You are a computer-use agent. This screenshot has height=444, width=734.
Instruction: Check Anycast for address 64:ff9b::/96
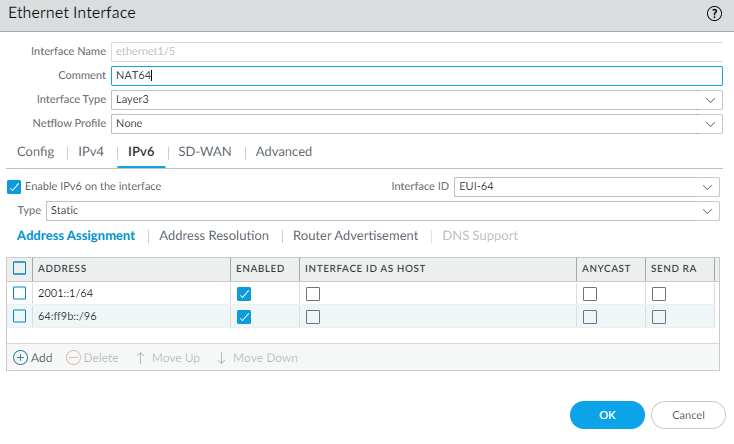click(x=590, y=316)
